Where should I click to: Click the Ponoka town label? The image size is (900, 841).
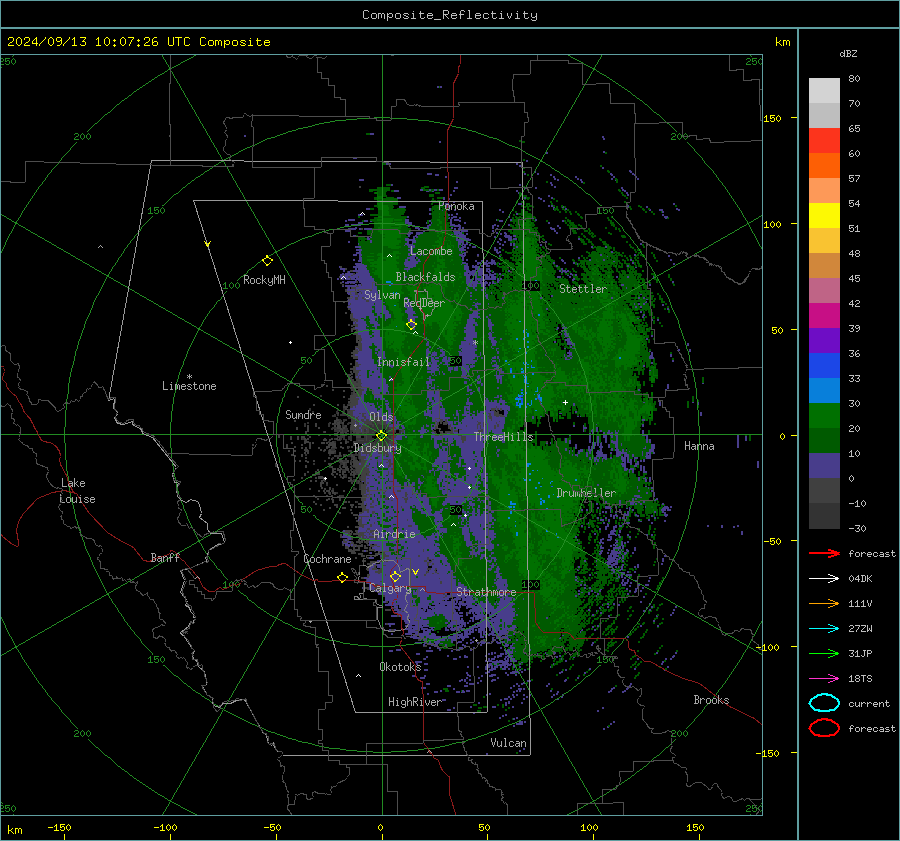[x=456, y=206]
